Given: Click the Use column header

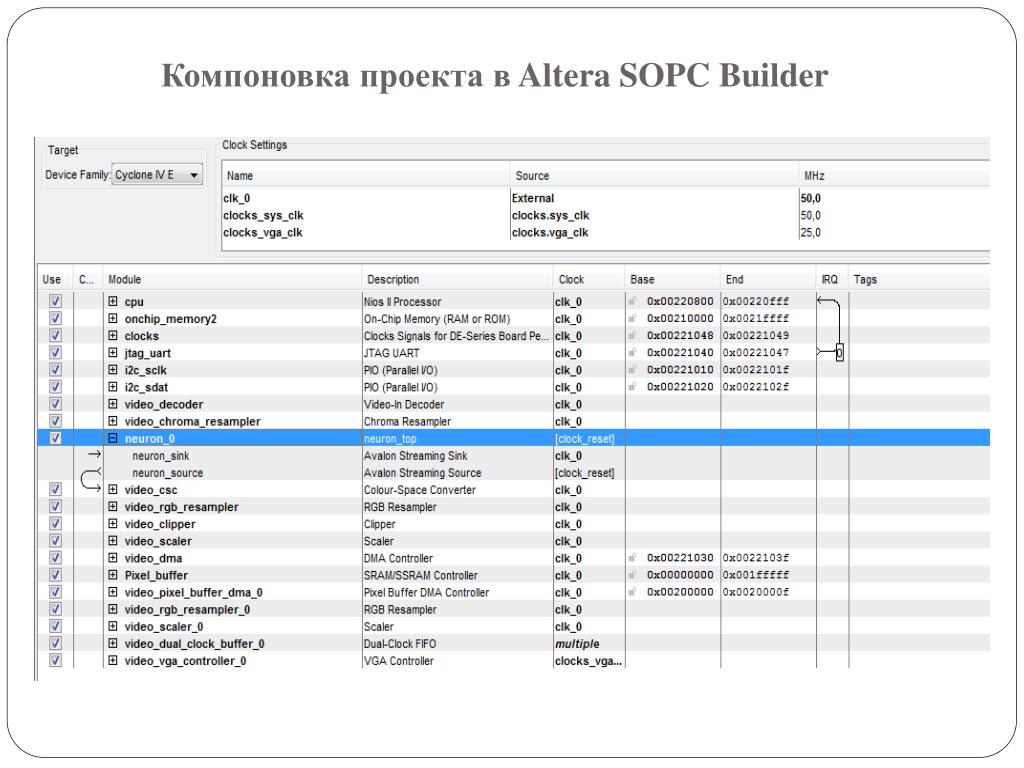Looking at the screenshot, I should pyautogui.click(x=55, y=280).
